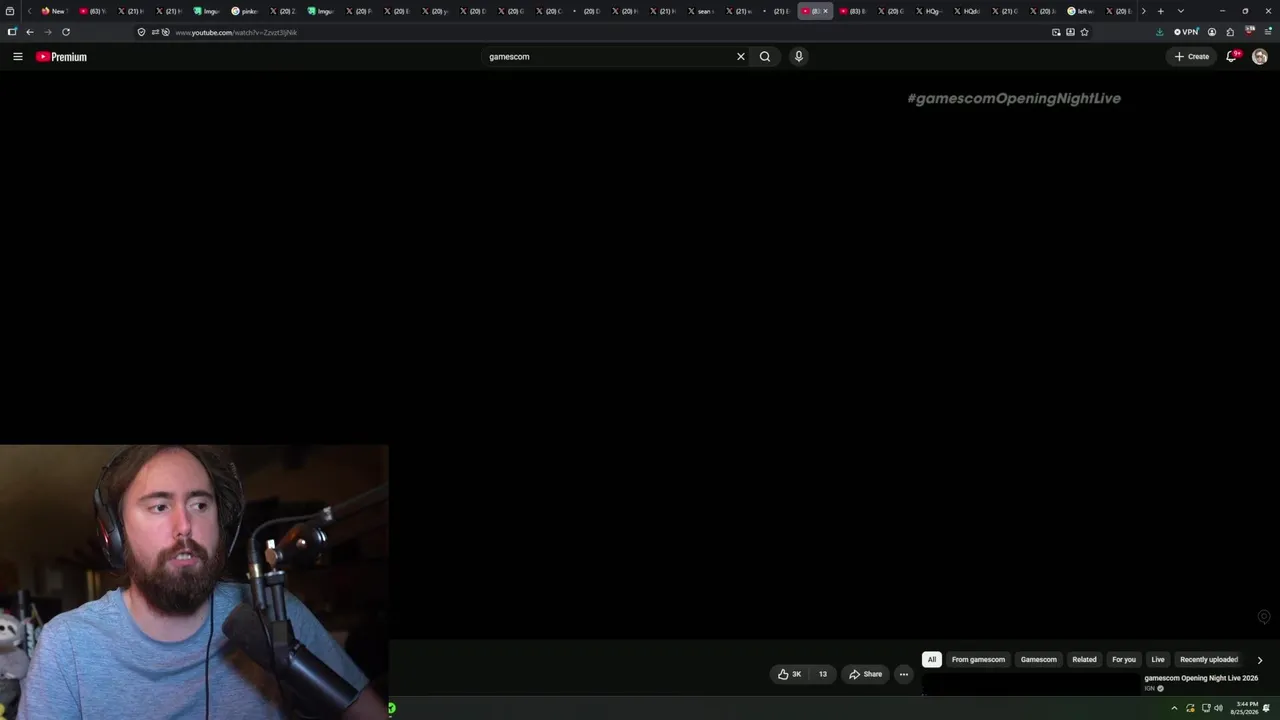Open the Create upload menu
The image size is (1280, 720).
[1192, 57]
